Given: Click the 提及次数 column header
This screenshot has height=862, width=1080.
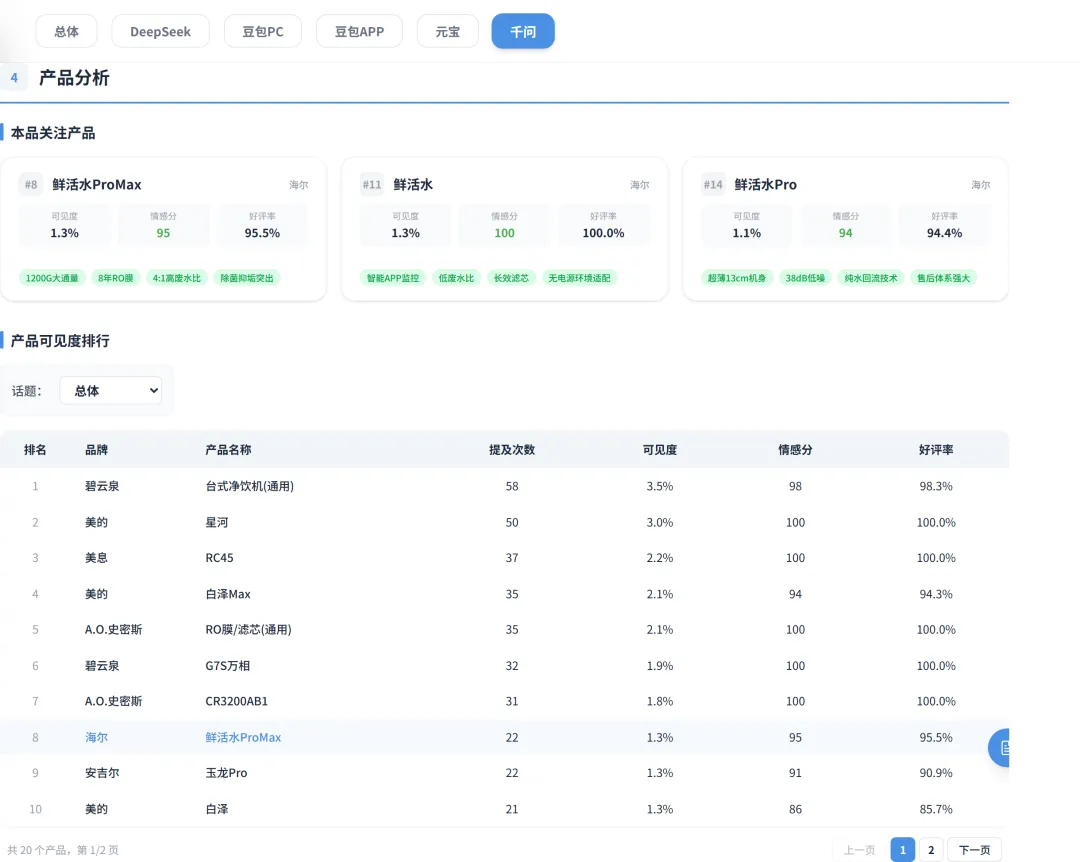Looking at the screenshot, I should click(x=512, y=450).
